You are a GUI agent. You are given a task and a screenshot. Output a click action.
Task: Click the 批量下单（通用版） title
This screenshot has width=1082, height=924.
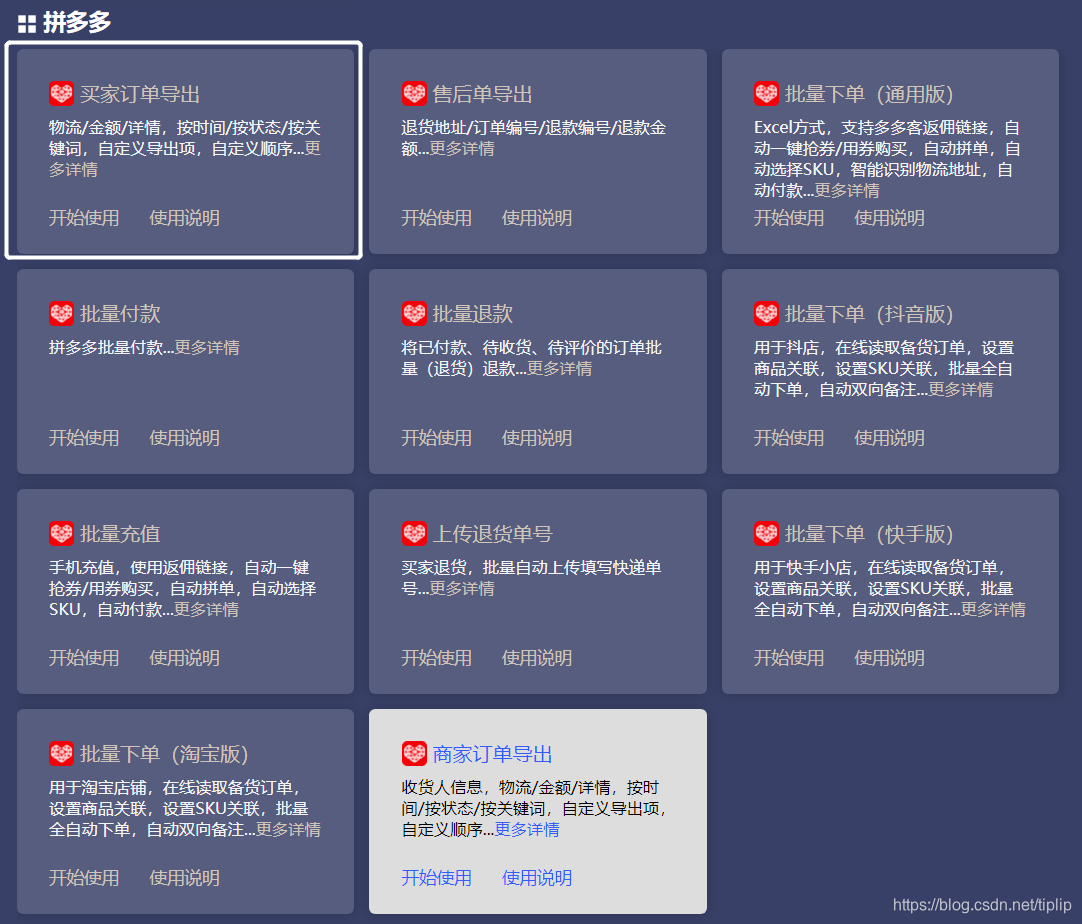click(x=869, y=94)
